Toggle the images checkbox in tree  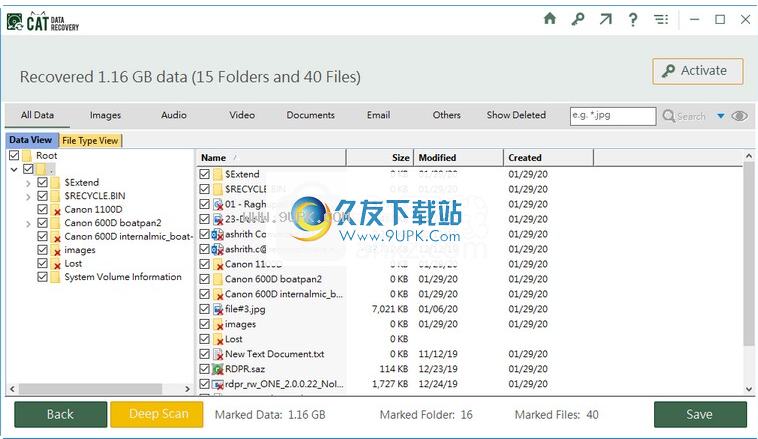coord(43,250)
